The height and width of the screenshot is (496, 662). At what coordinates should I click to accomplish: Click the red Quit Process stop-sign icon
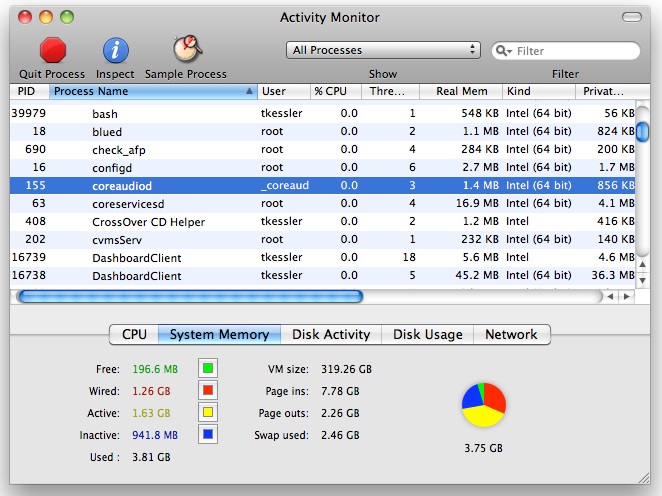(x=53, y=50)
